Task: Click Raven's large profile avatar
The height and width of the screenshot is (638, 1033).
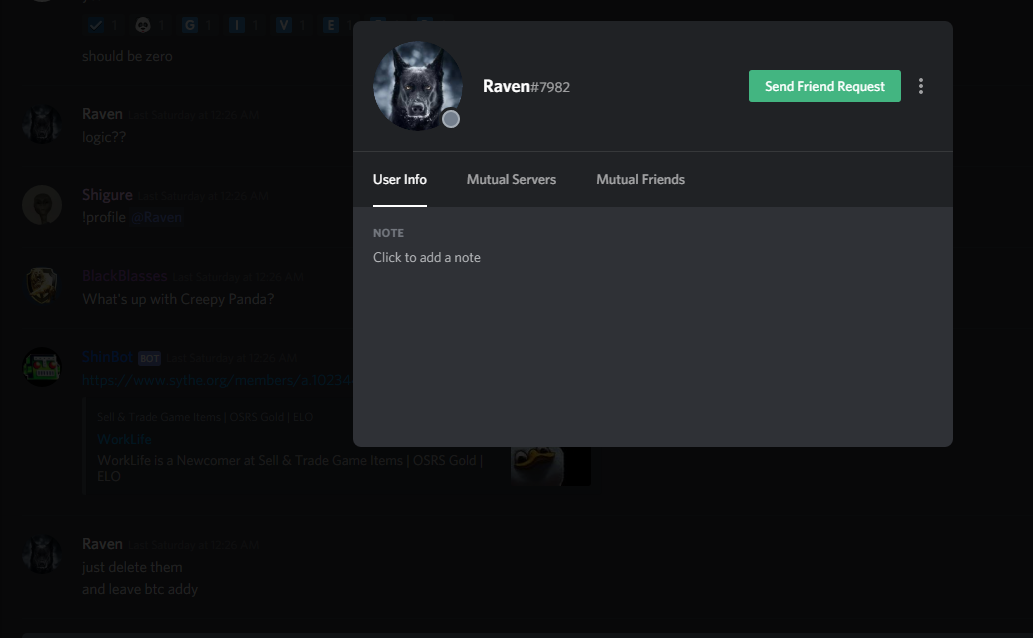Action: click(x=418, y=86)
